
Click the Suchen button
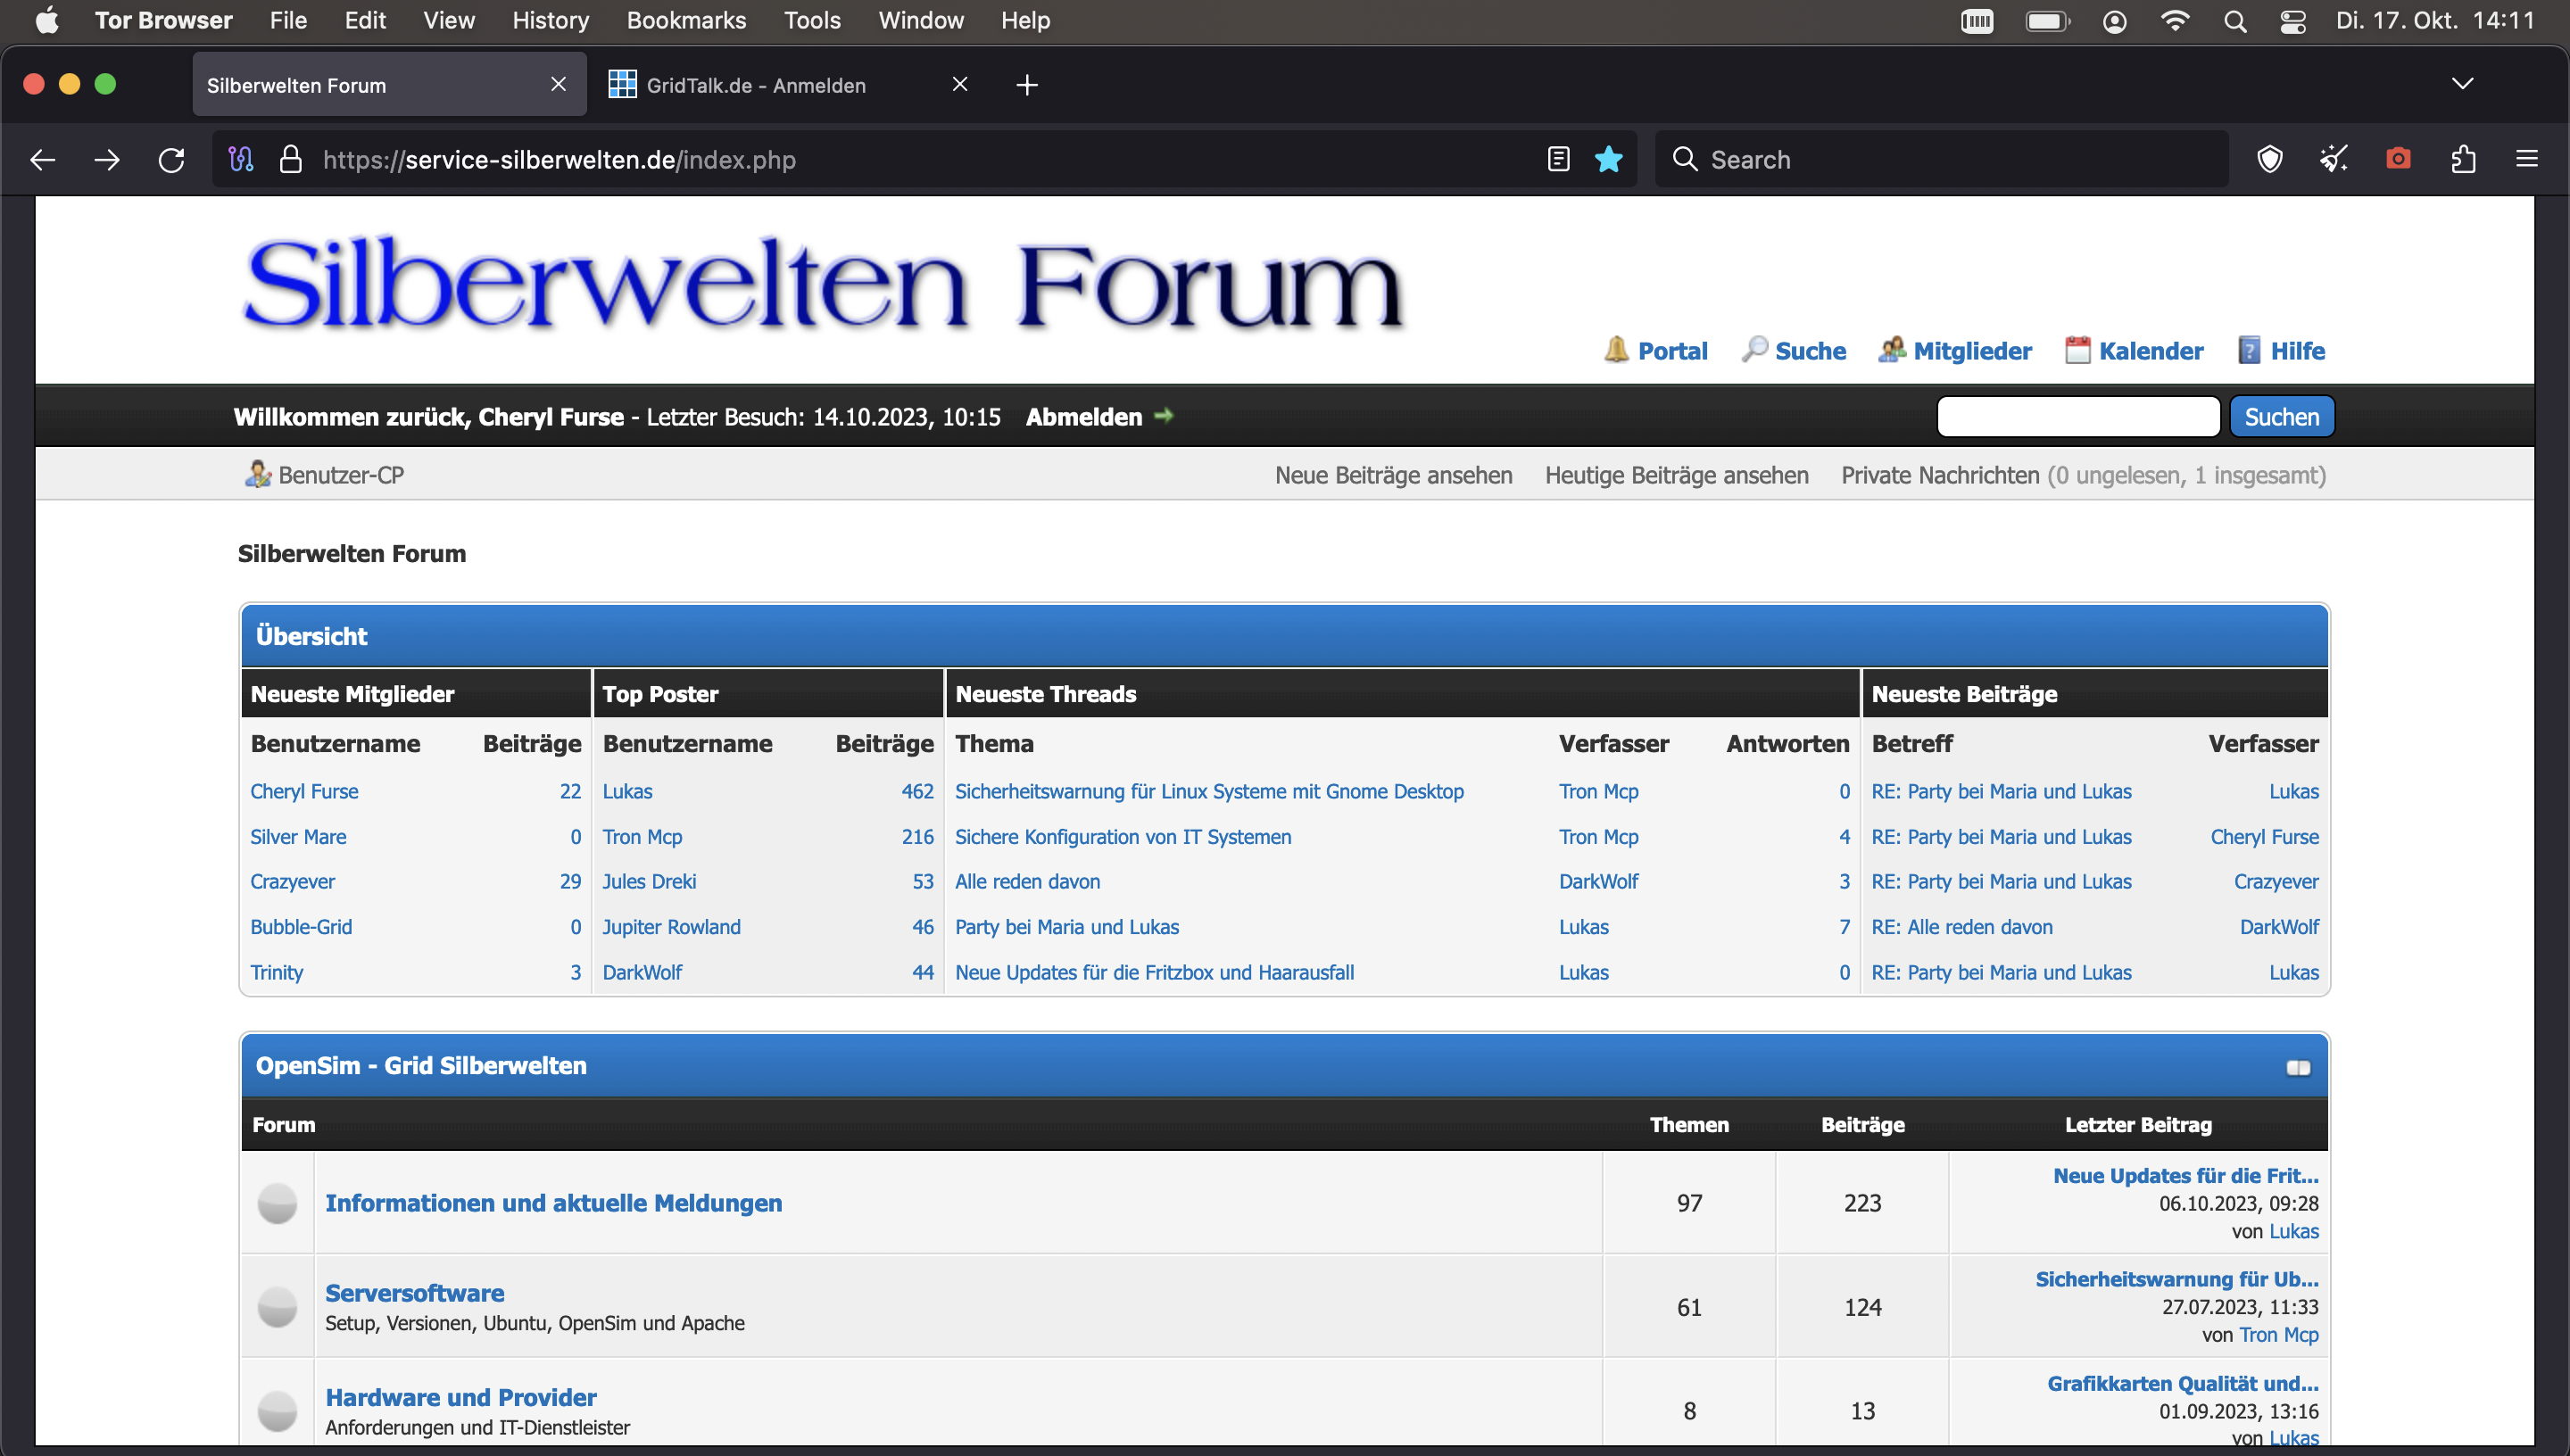(2281, 417)
